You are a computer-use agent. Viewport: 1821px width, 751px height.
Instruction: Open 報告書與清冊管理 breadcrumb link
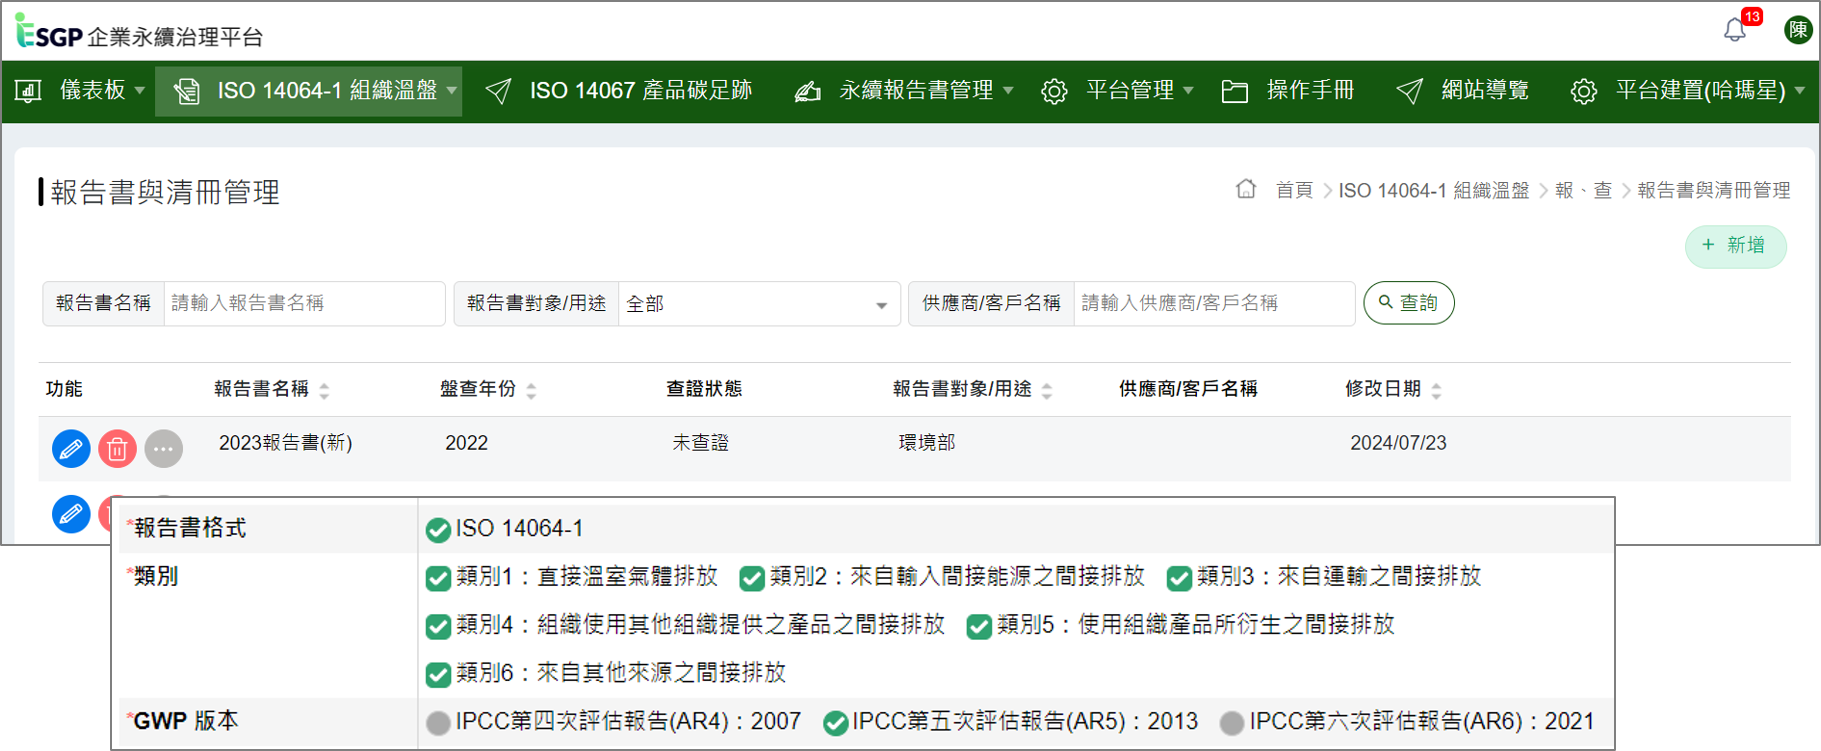point(1714,190)
